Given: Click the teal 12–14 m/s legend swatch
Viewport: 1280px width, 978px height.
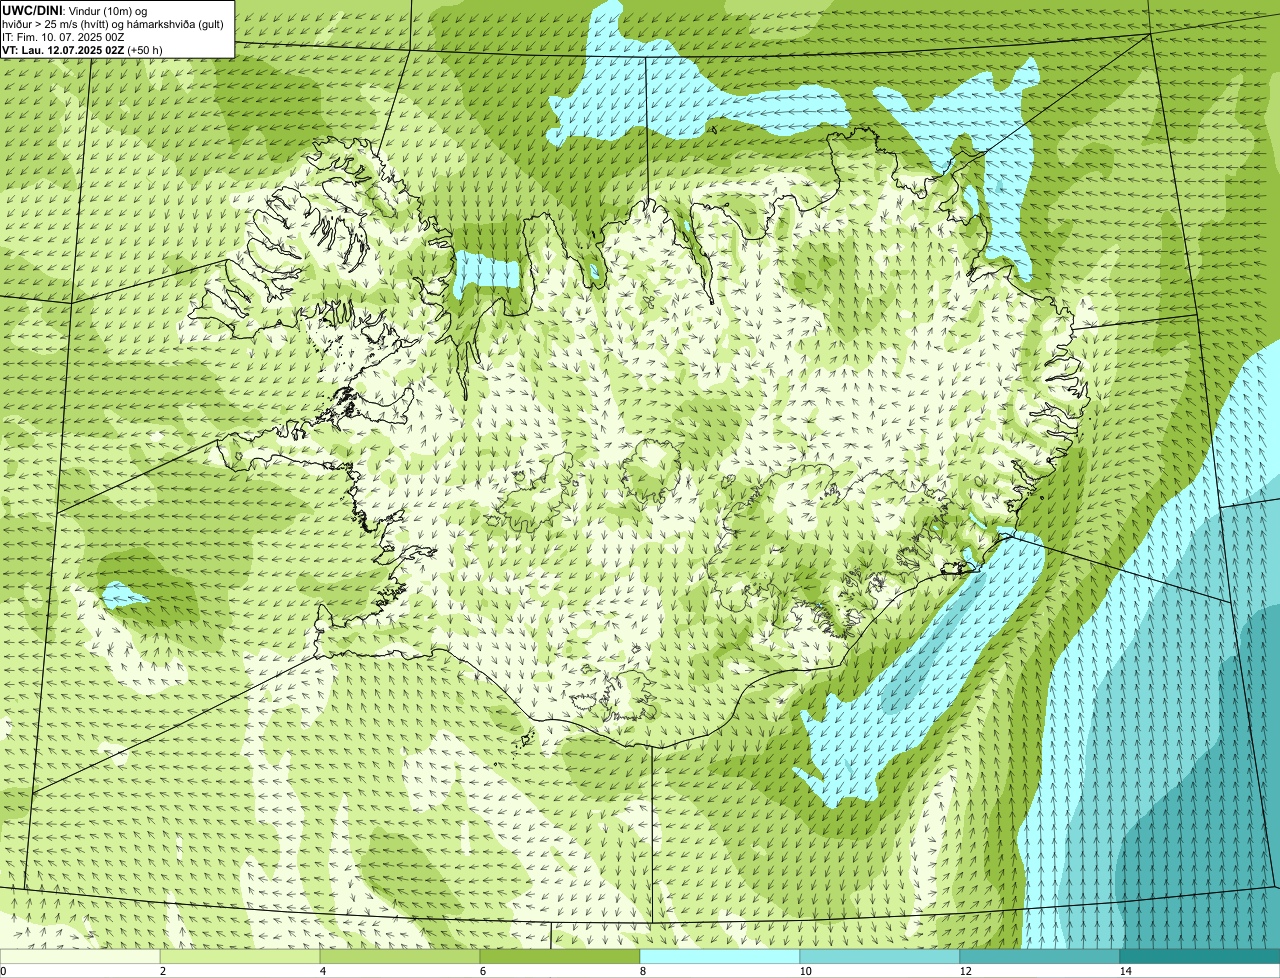Looking at the screenshot, I should (1040, 956).
